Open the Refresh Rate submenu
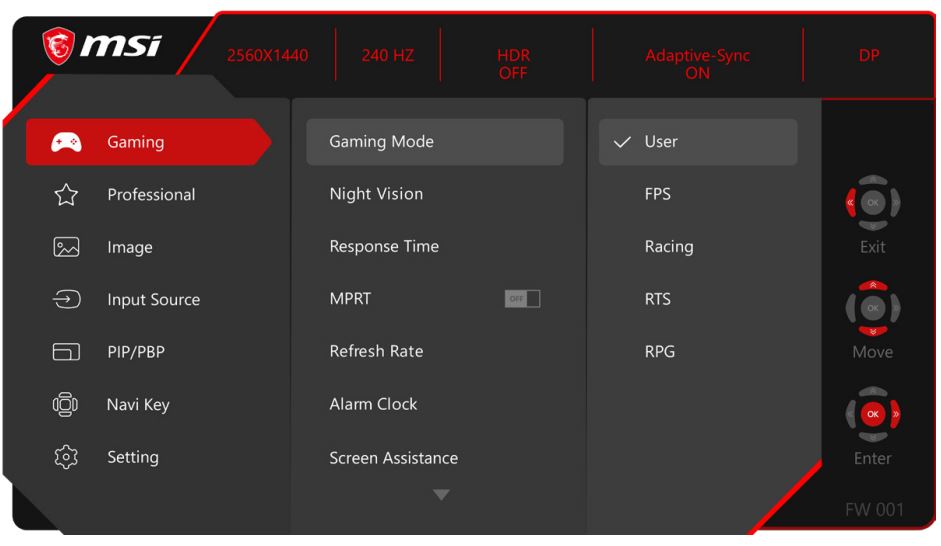This screenshot has width=941, height=546. pyautogui.click(x=376, y=351)
